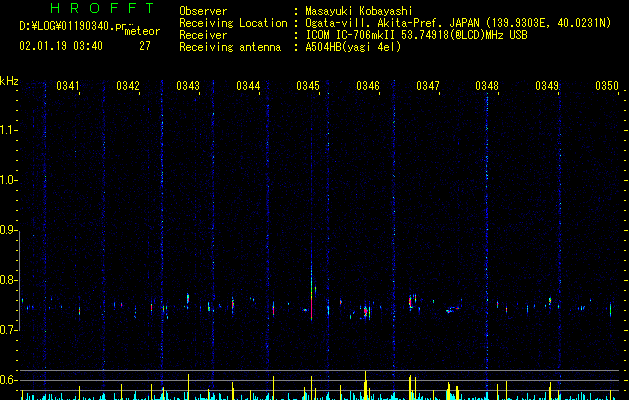Click the tallest yellow peak below 0346
The image size is (629, 400).
[x=365, y=385]
